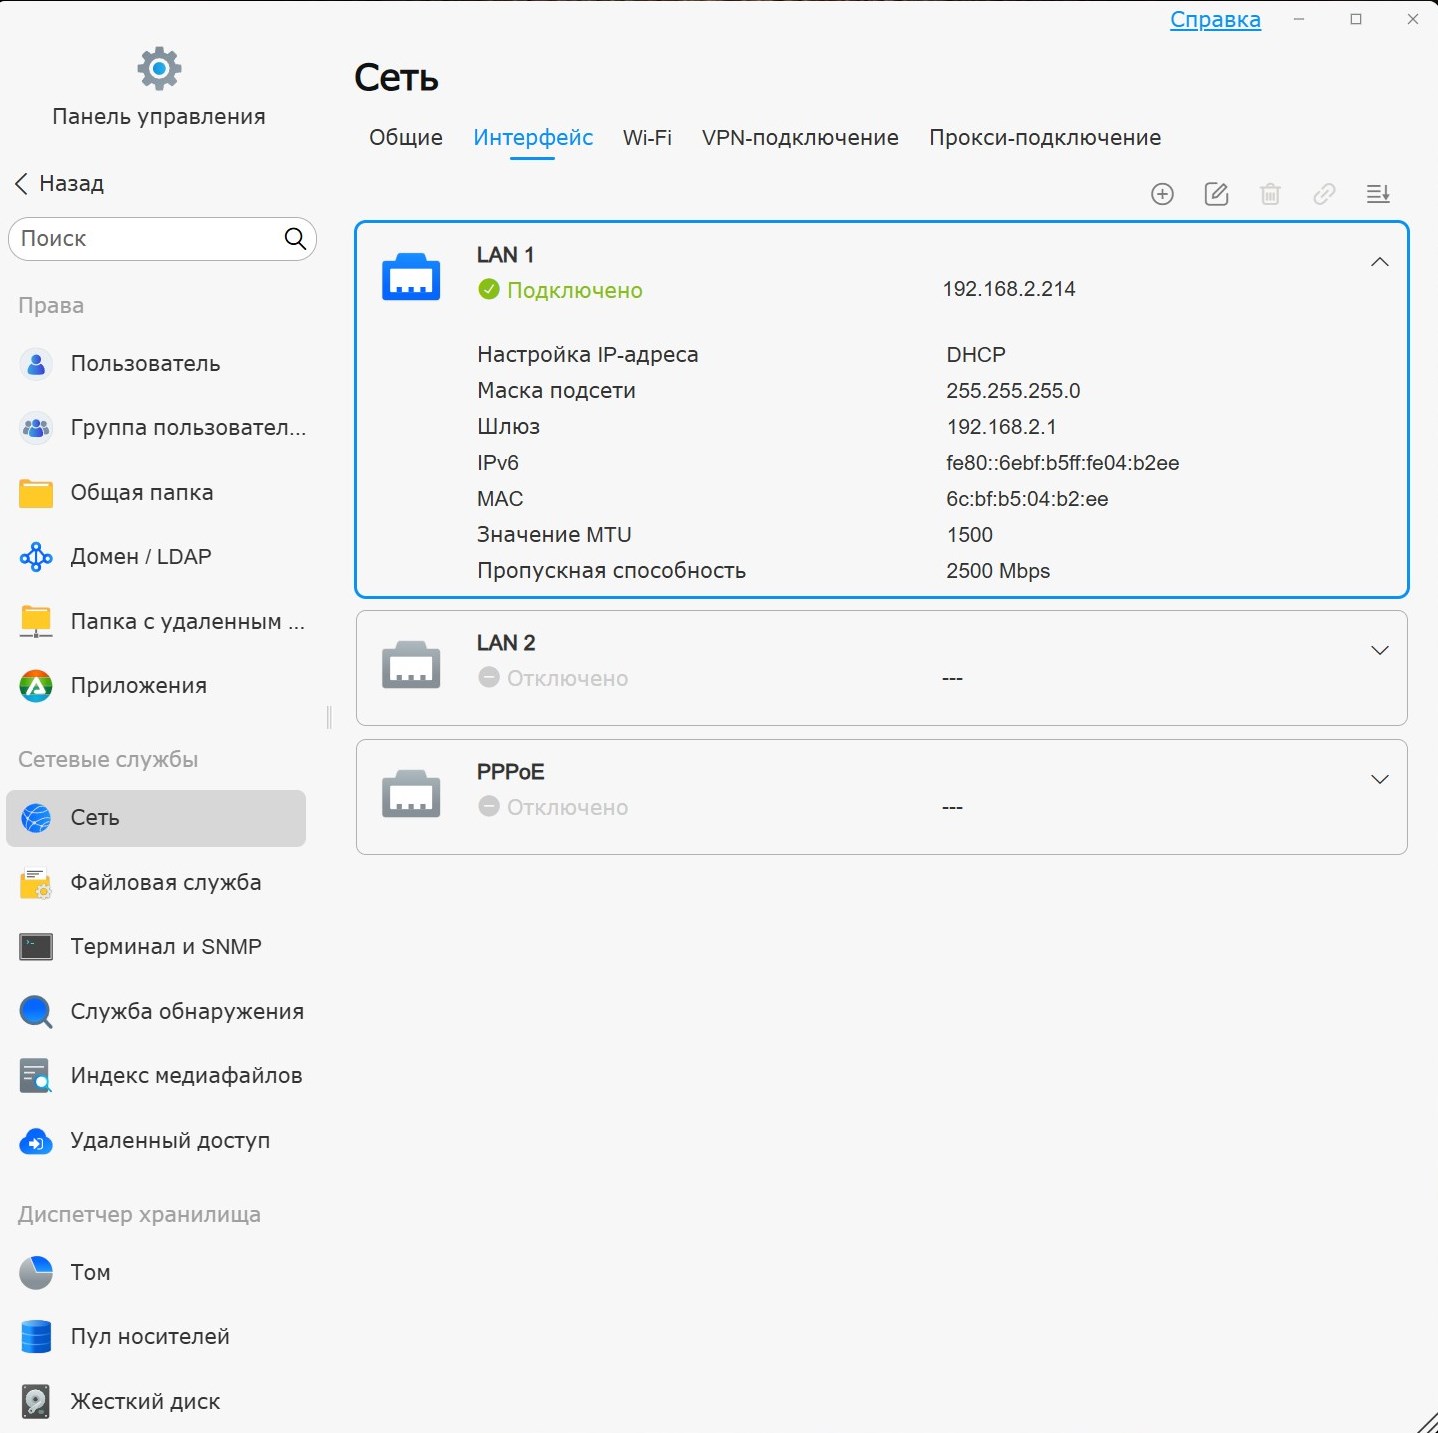Click the search magnifier icon

[295, 238]
